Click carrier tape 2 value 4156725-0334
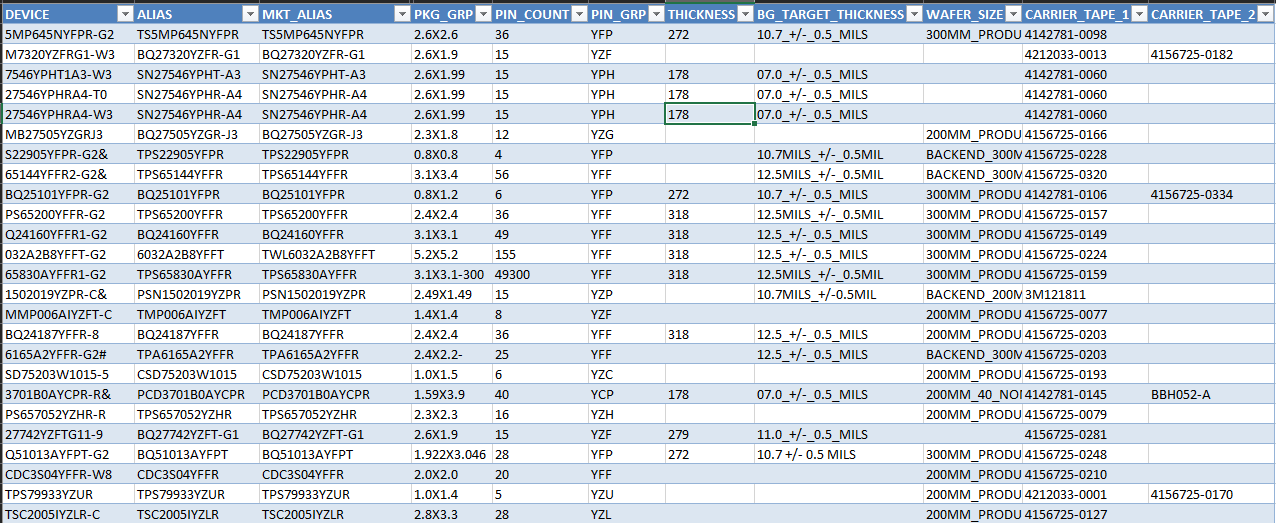 click(x=1211, y=194)
